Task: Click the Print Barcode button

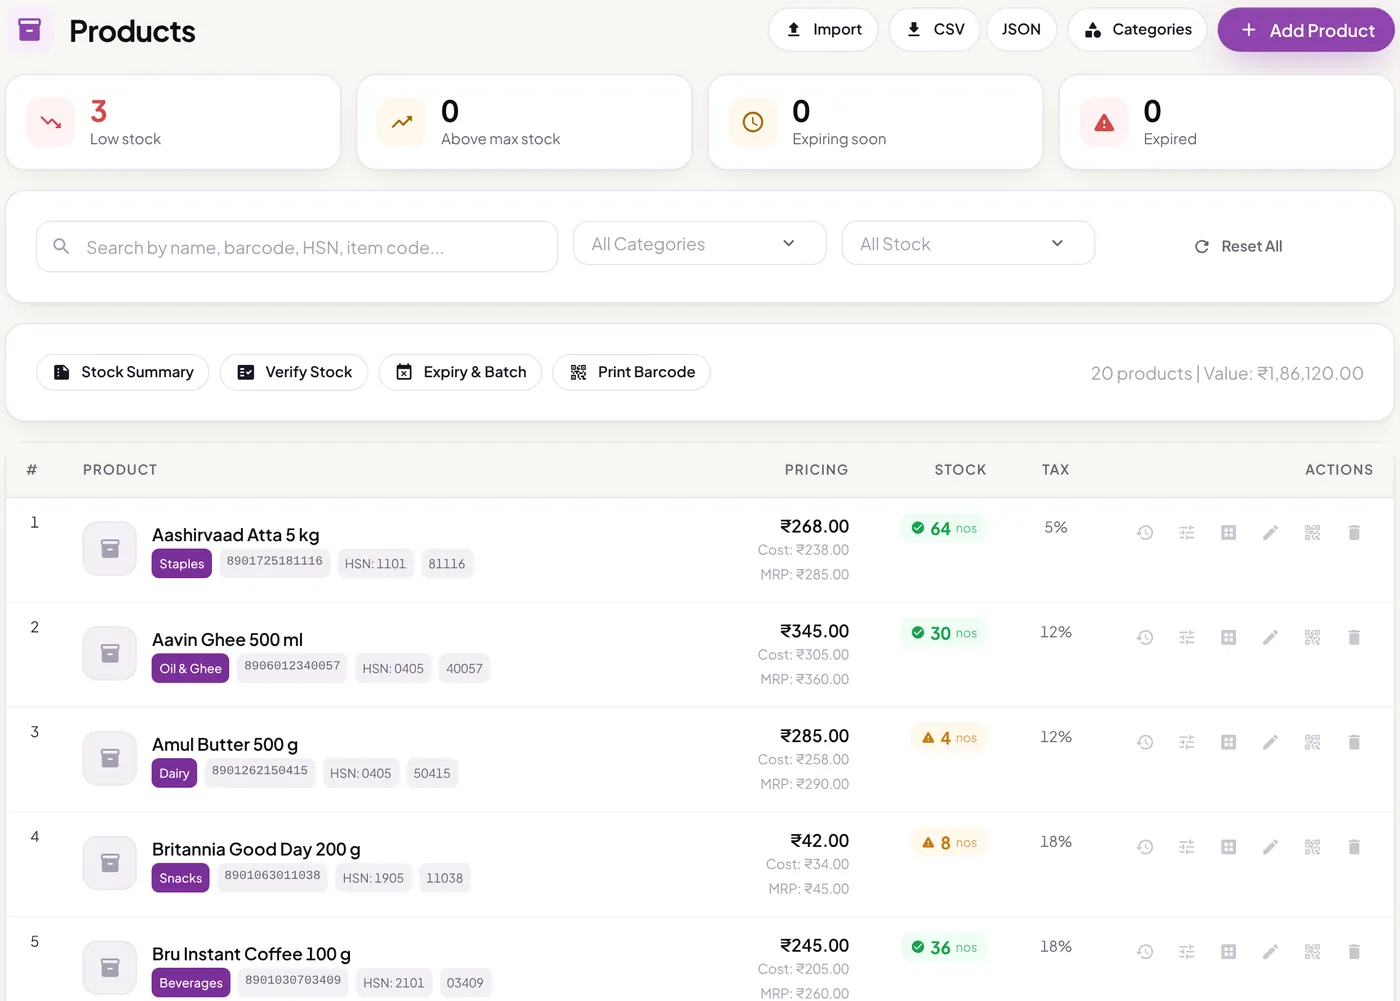Action: tap(632, 372)
